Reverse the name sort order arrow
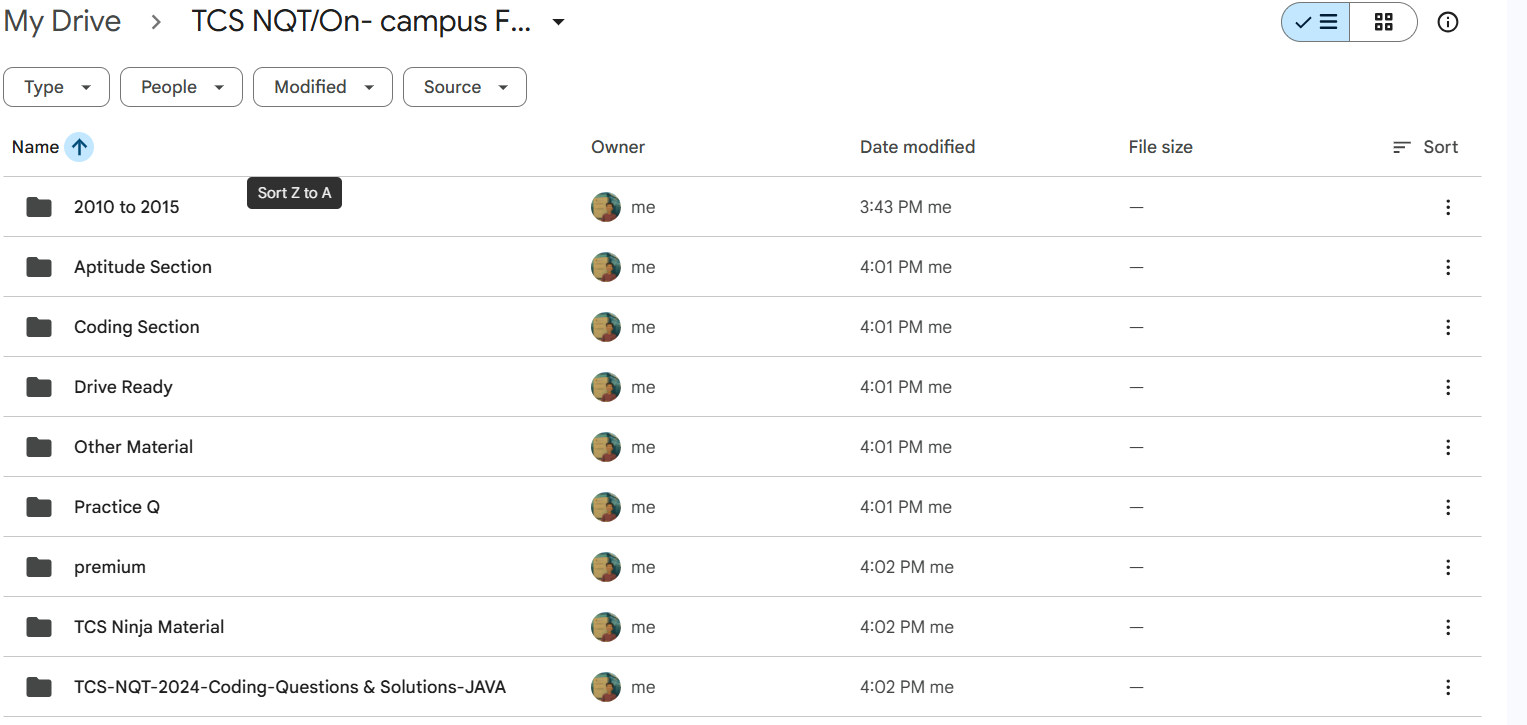The height and width of the screenshot is (725, 1527). [79, 147]
